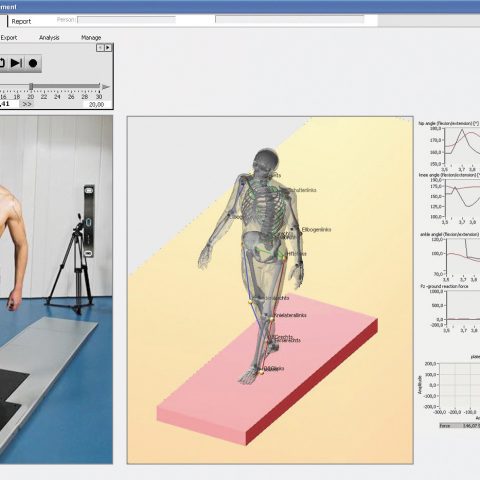Click the knee angle flexion/extension graph

[463, 198]
